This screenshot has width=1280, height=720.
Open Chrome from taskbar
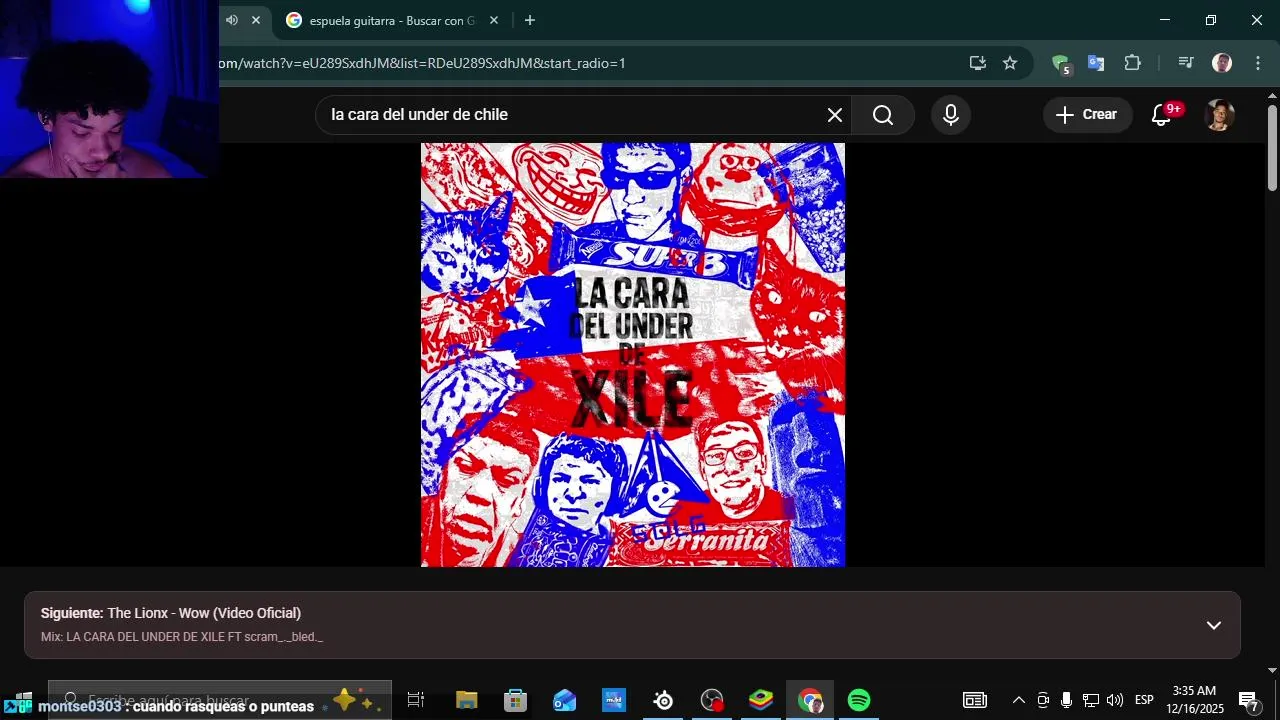[x=810, y=700]
